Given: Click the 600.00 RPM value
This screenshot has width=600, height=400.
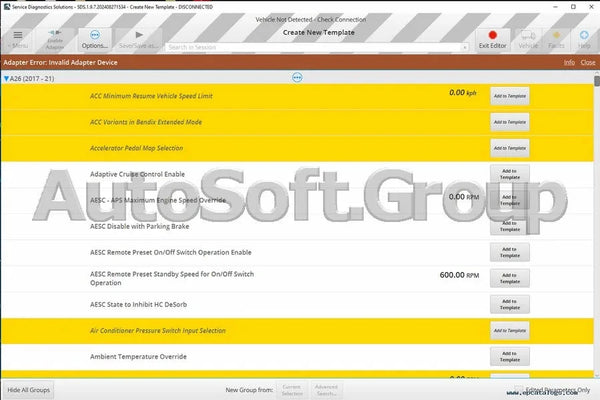Looking at the screenshot, I should [459, 275].
